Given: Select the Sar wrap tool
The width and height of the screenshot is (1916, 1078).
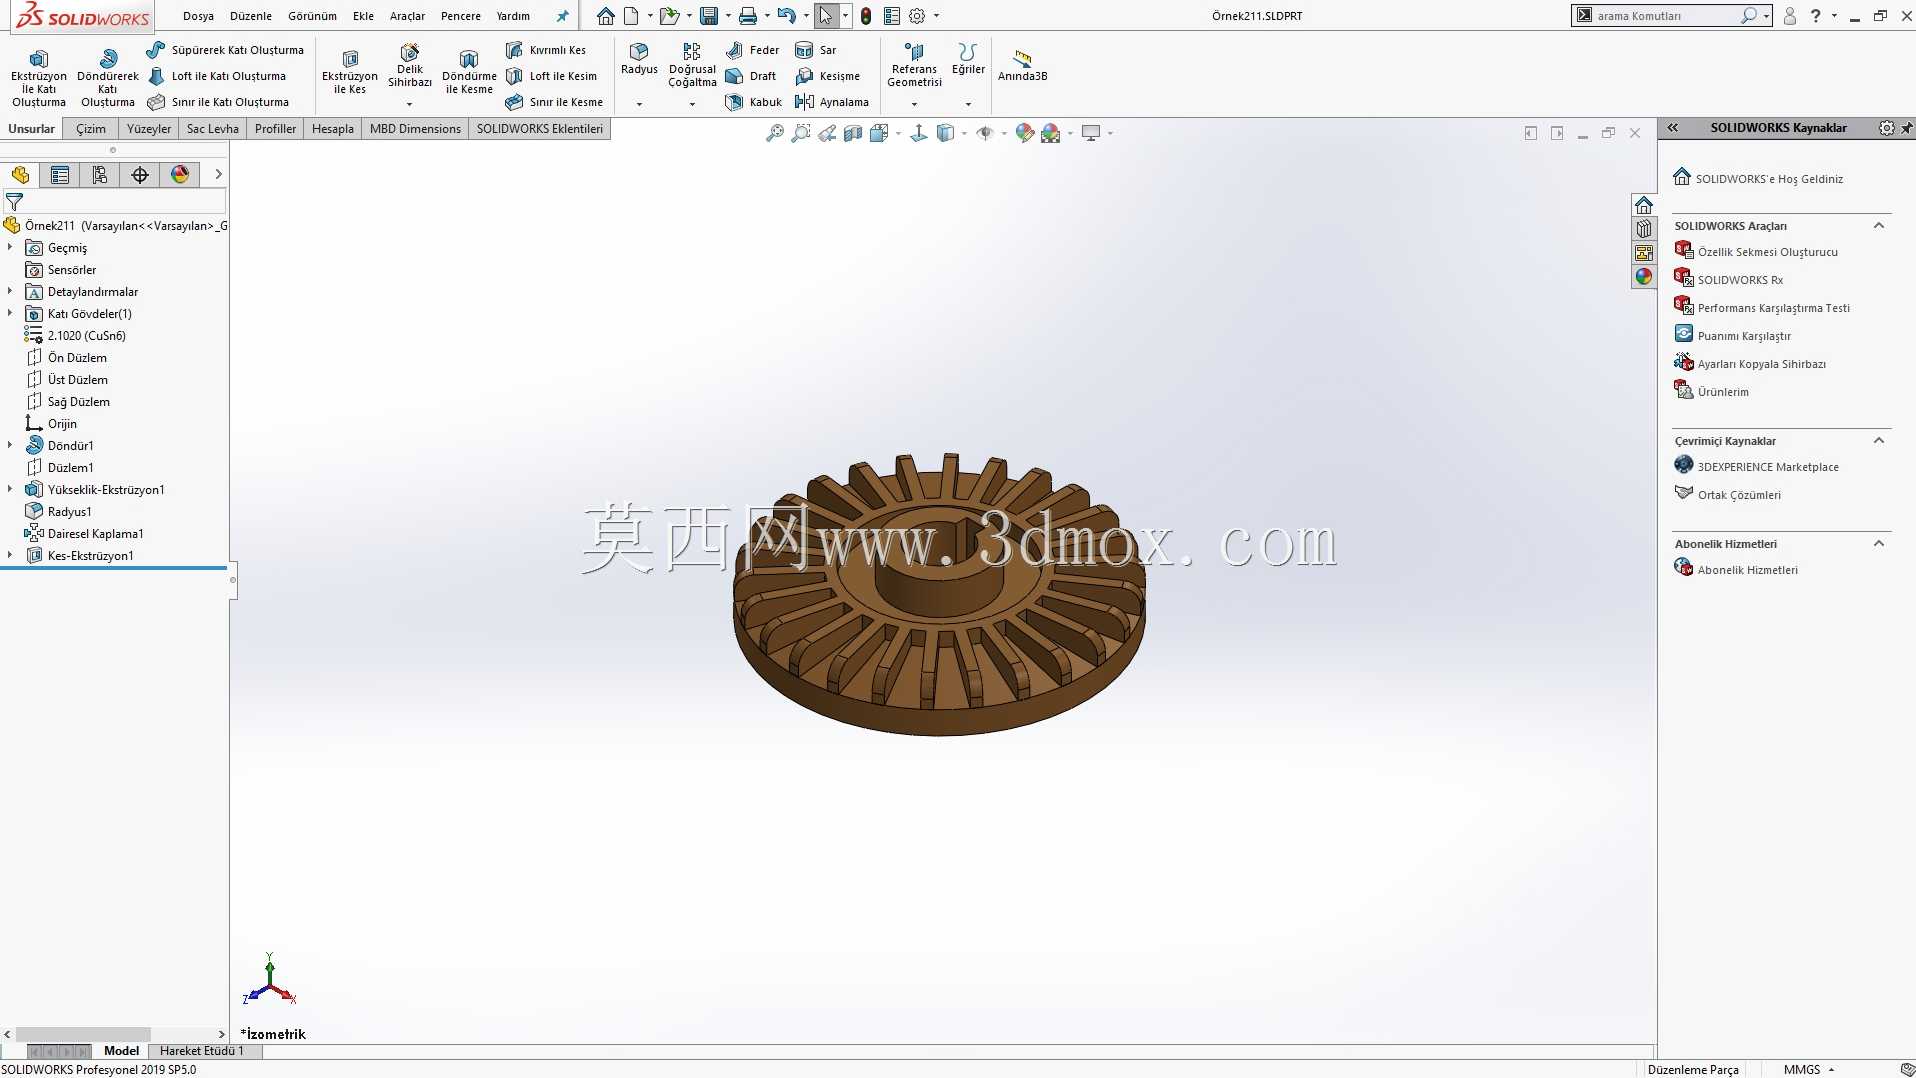Looking at the screenshot, I should point(816,50).
